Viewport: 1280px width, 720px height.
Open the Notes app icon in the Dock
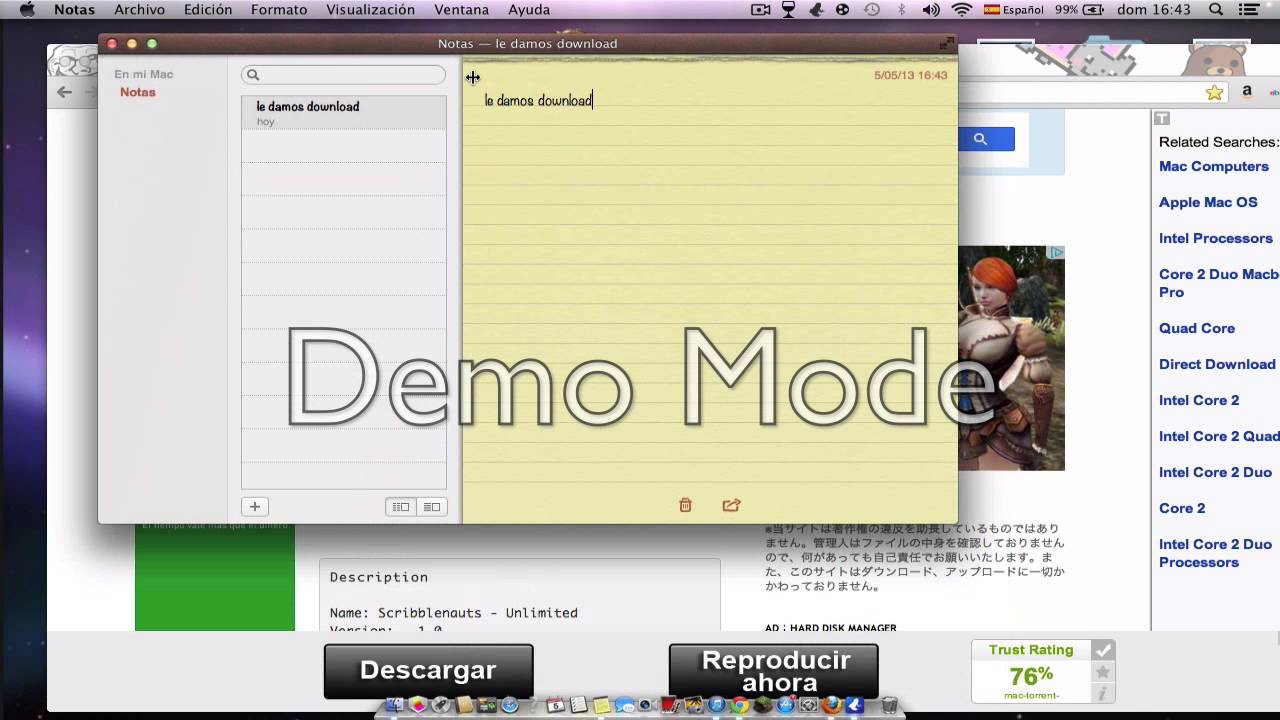tap(602, 705)
